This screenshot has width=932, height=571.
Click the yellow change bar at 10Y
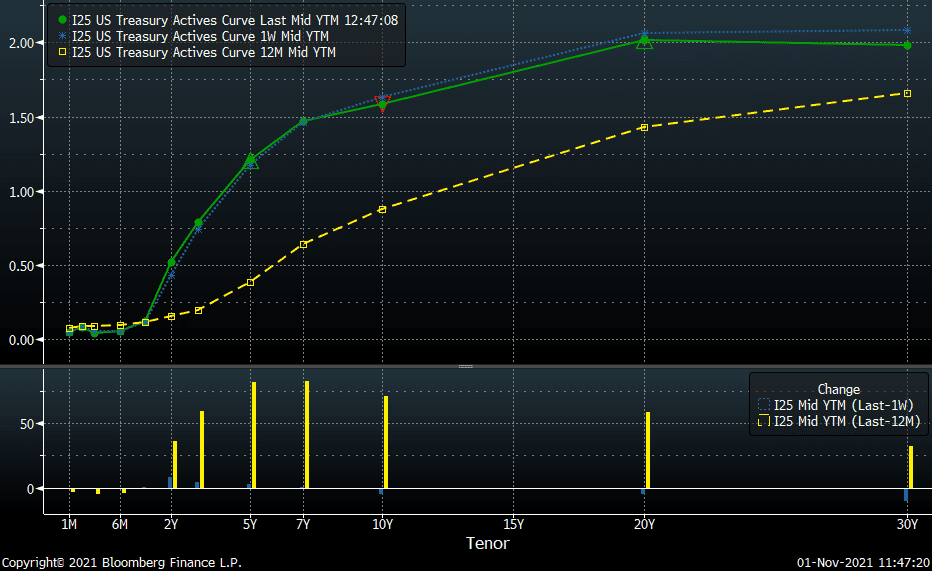[386, 443]
